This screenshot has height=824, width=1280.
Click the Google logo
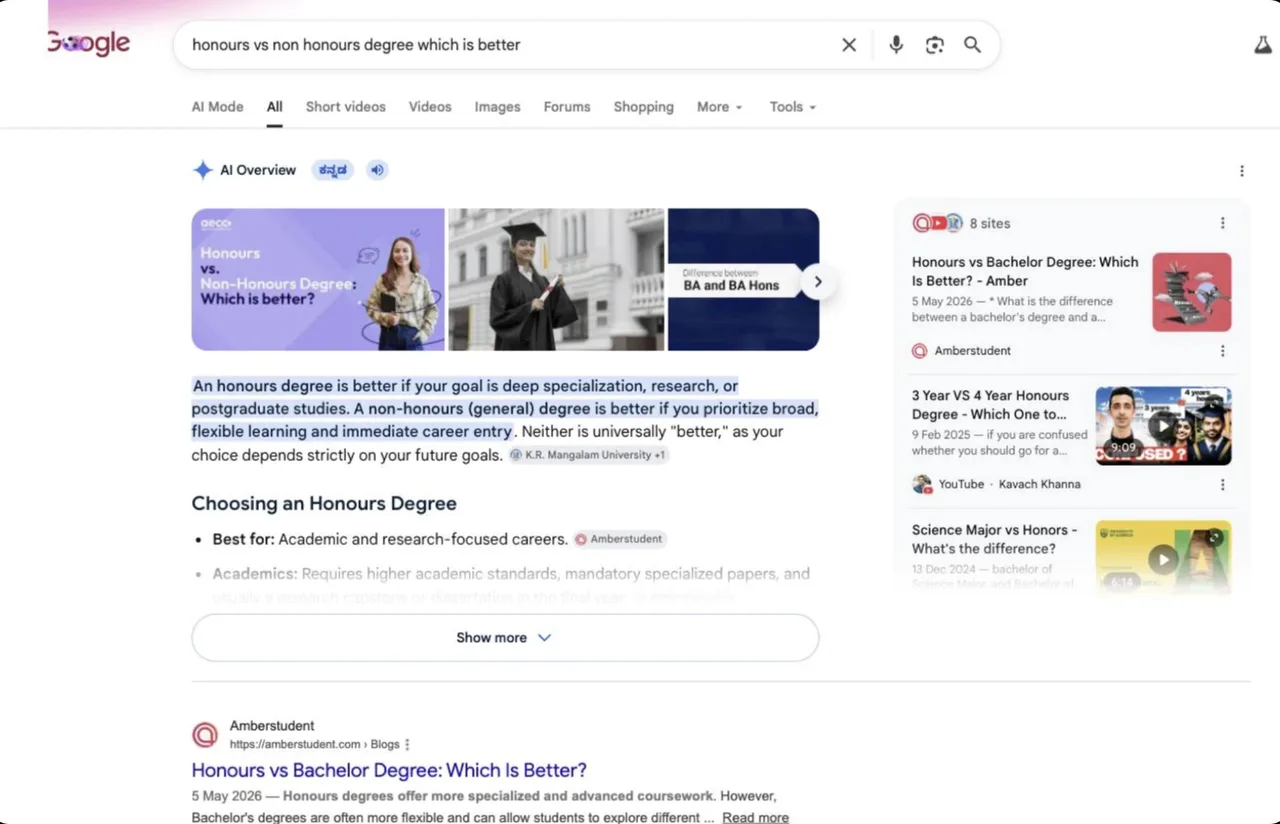pos(89,44)
